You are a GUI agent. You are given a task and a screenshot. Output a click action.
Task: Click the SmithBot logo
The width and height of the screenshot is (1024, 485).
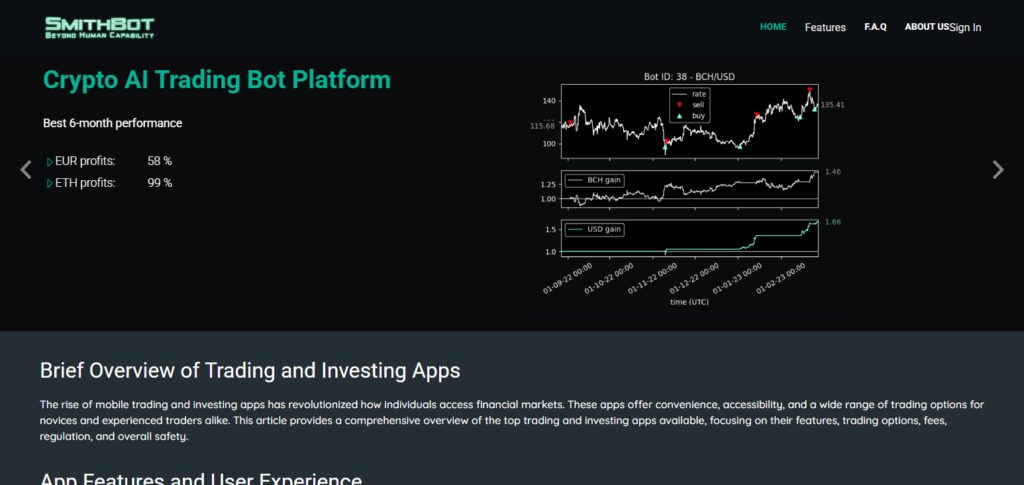click(99, 27)
